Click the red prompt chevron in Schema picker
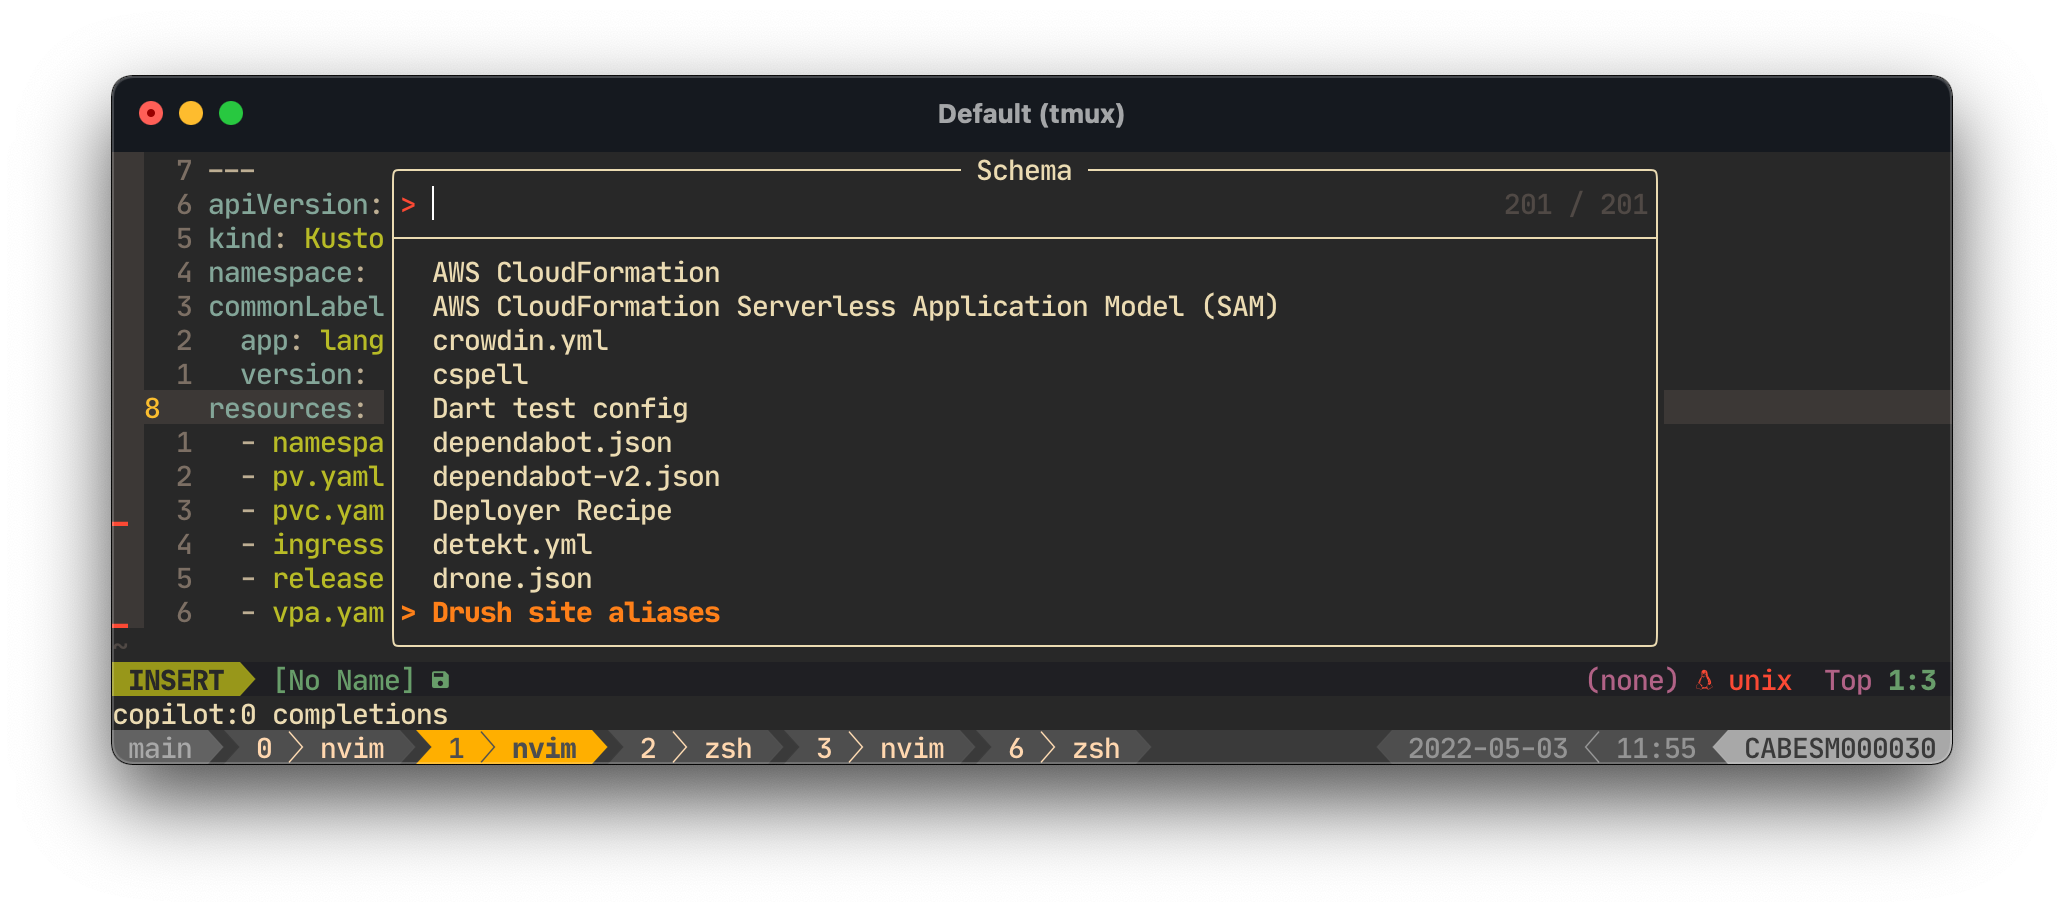The height and width of the screenshot is (912, 2064). tap(408, 205)
